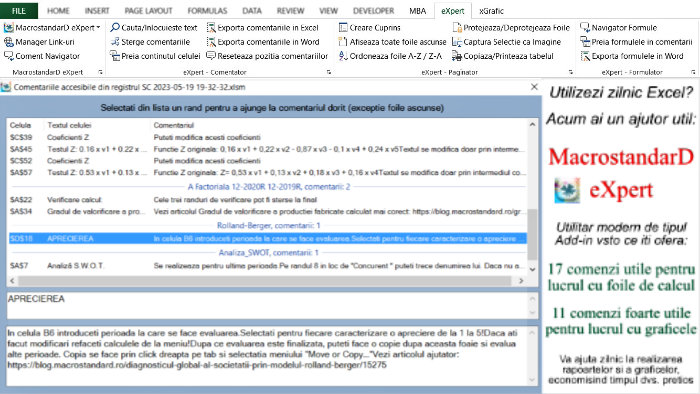Screen dimensions: 700x394
Task: Click group header Rolland-Berger, comentarii: 1
Action: pyautogui.click(x=268, y=226)
